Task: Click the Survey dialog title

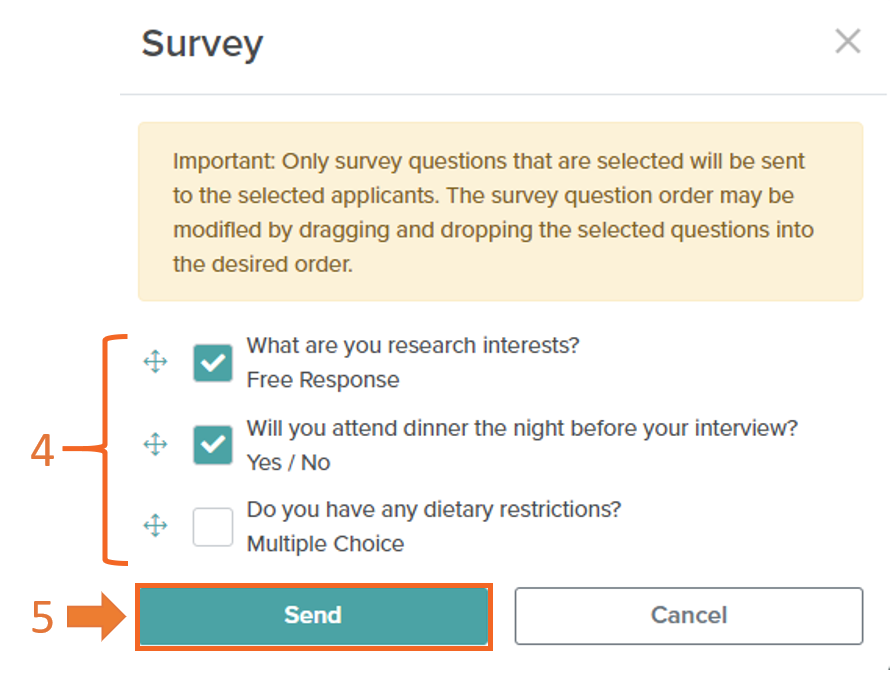Action: pyautogui.click(x=203, y=45)
